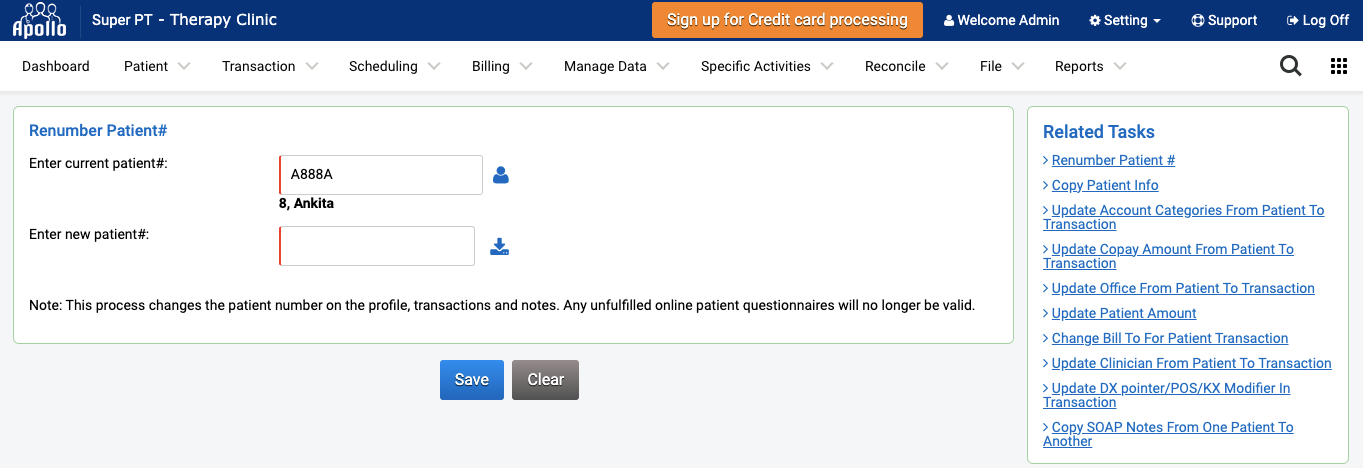Open the Specific Activities menu
Viewport: 1363px width, 468px height.
click(x=767, y=66)
